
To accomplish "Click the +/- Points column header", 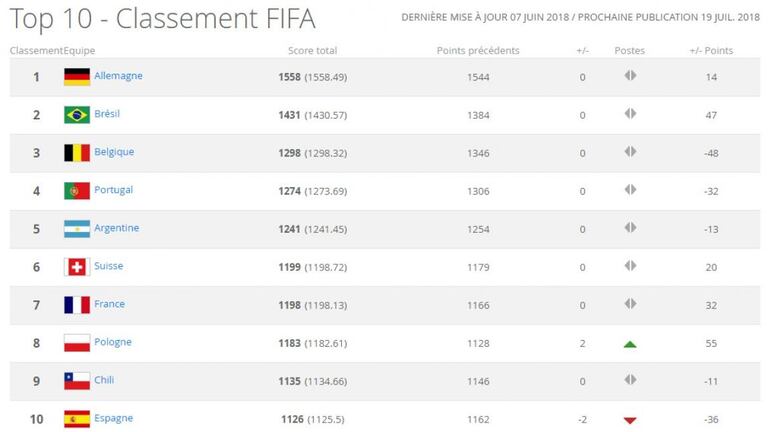I will click(711, 50).
